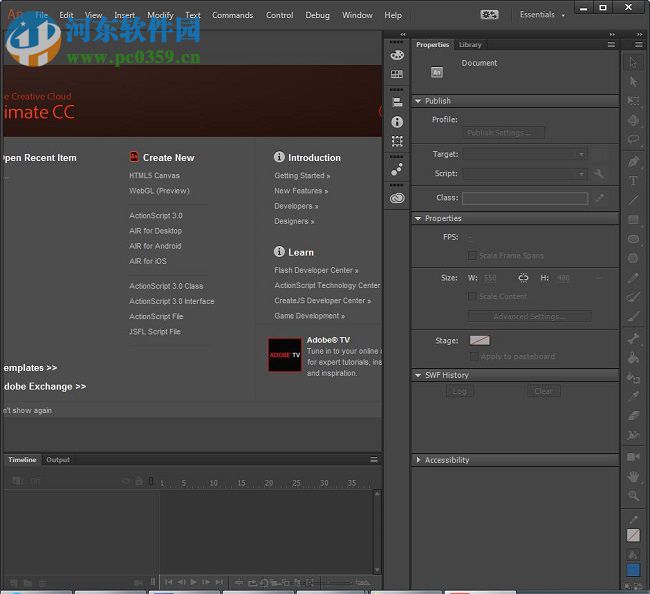Select the Rectangle tool
Viewport: 650px width, 594px height.
tap(633, 220)
